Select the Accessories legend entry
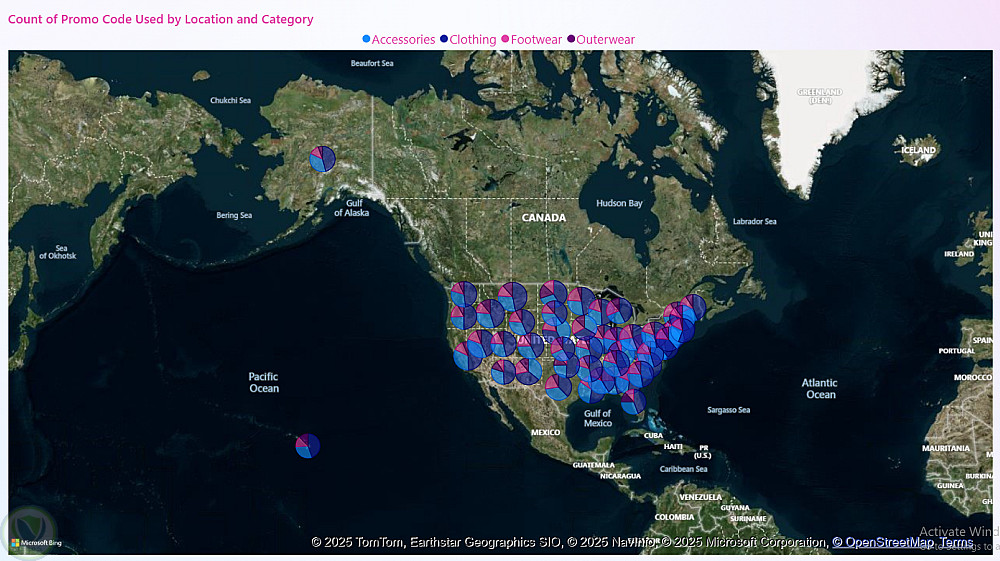Viewport: 1000px width, 561px height. tap(399, 40)
